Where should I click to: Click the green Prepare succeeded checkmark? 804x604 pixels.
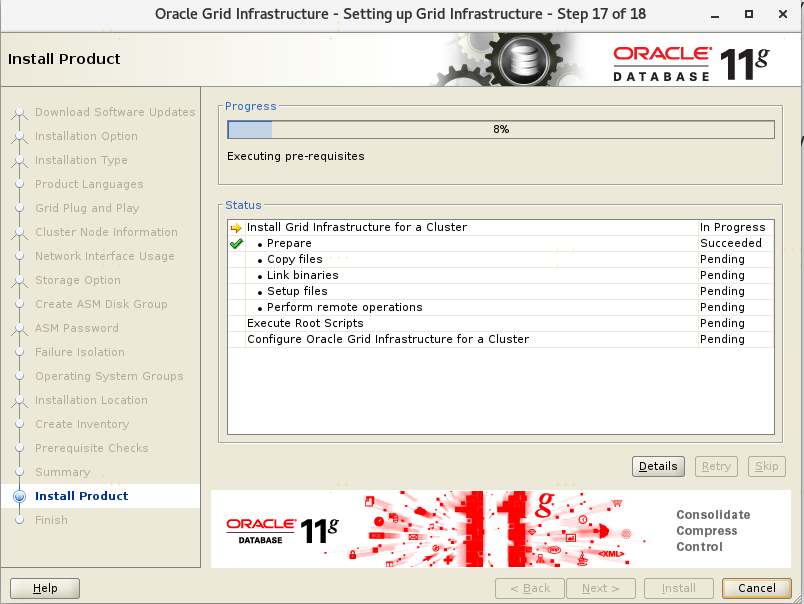[x=236, y=244]
